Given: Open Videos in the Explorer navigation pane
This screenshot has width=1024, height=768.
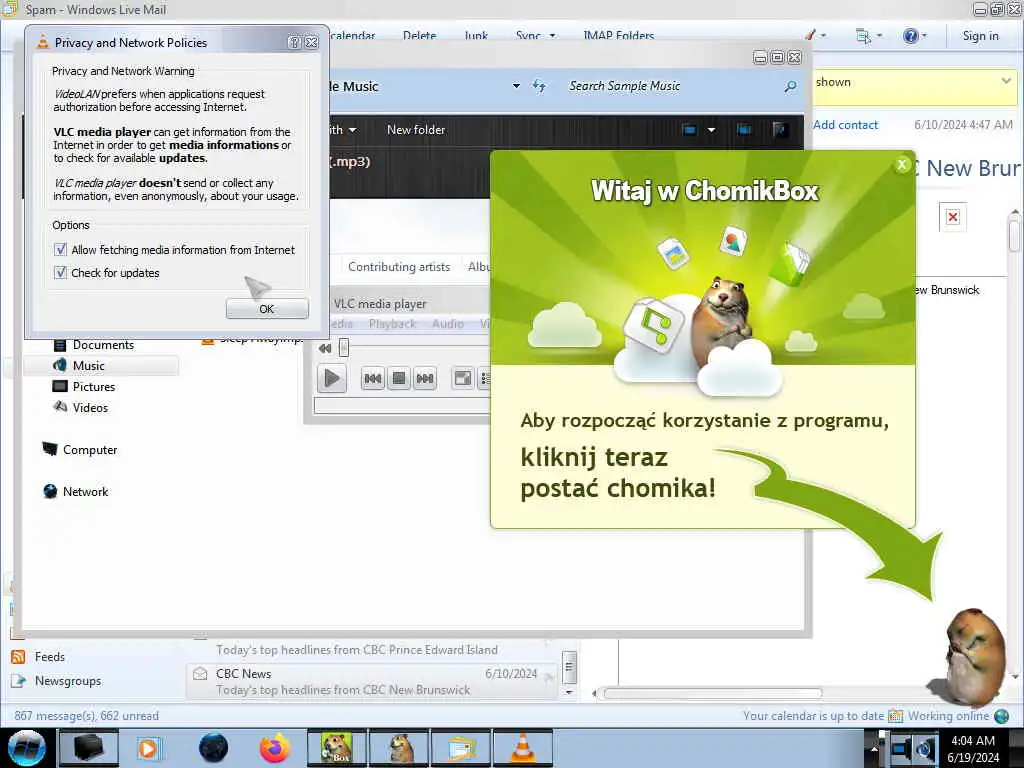Looking at the screenshot, I should 90,408.
